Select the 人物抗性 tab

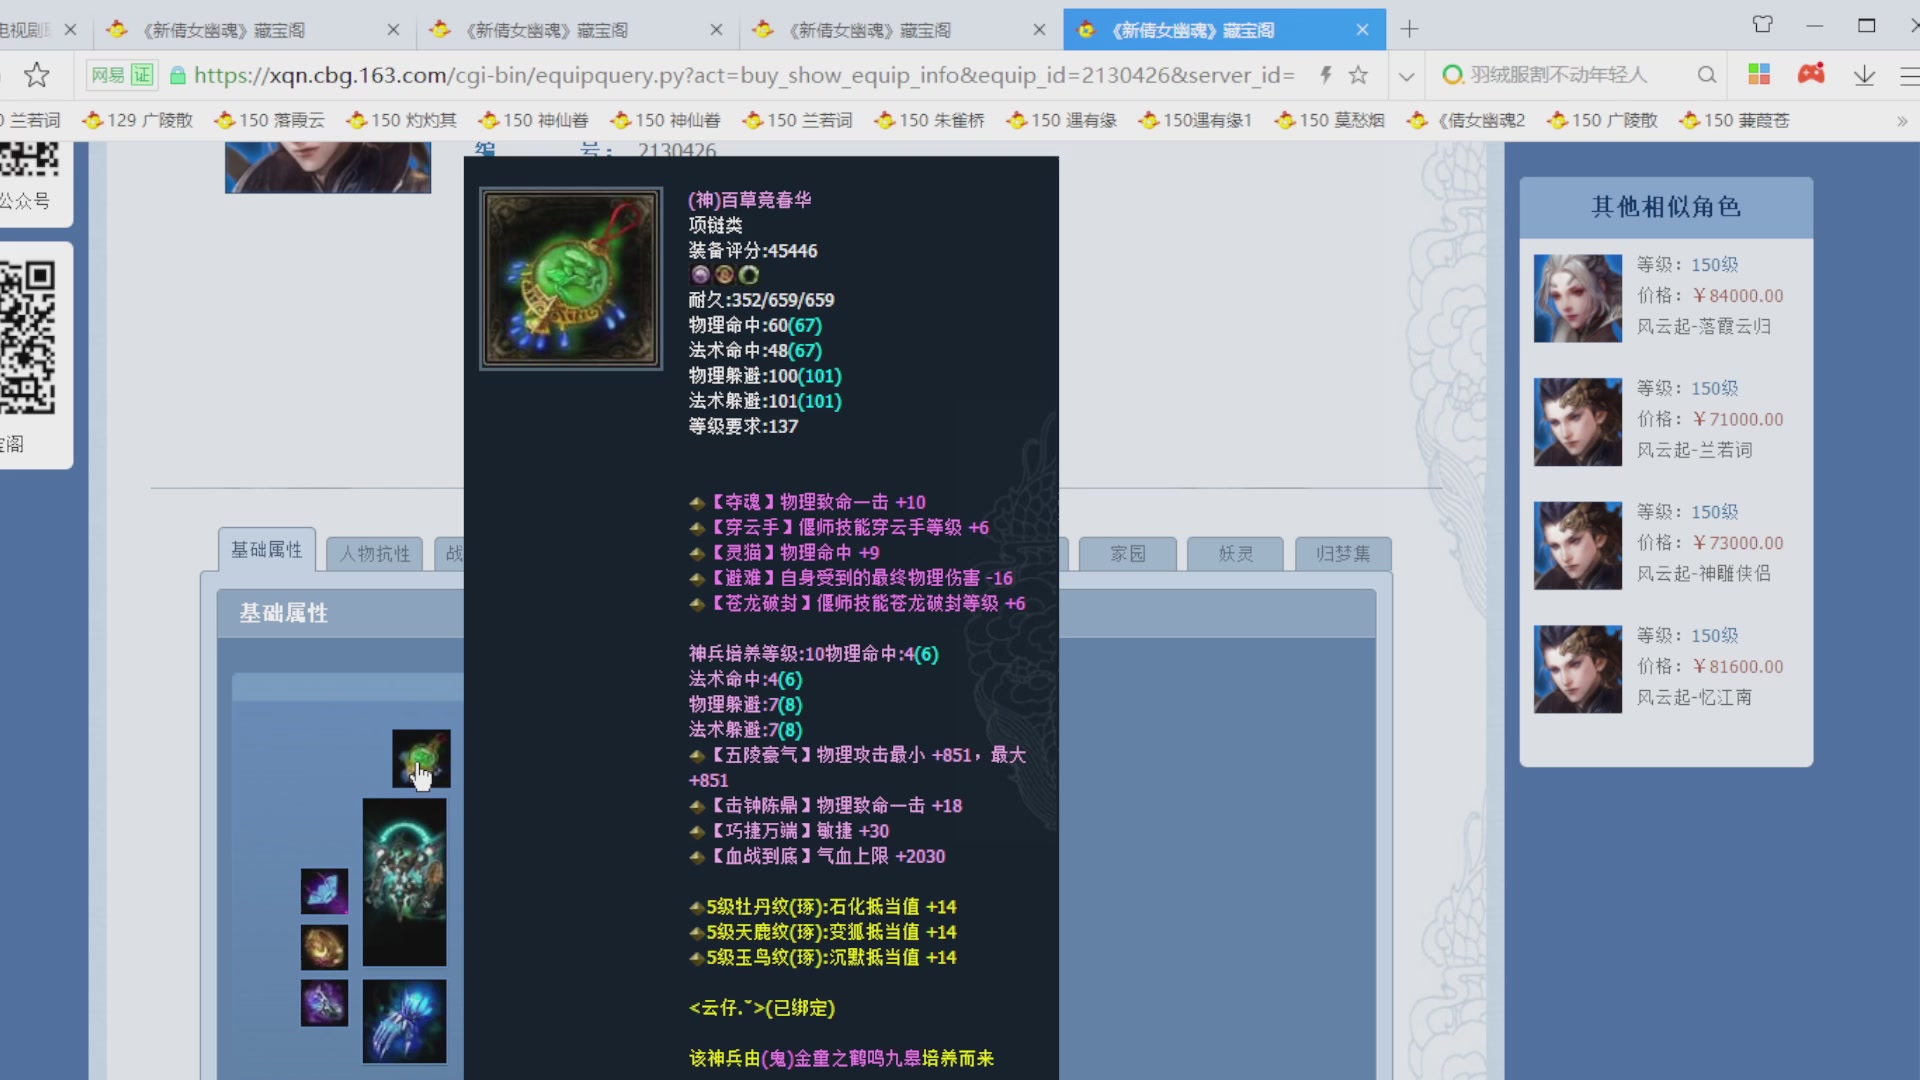pyautogui.click(x=375, y=554)
